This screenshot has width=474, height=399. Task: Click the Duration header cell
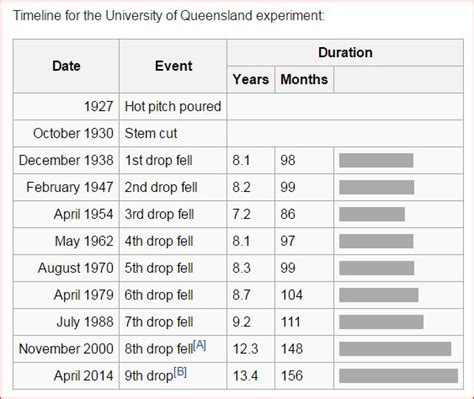point(345,53)
